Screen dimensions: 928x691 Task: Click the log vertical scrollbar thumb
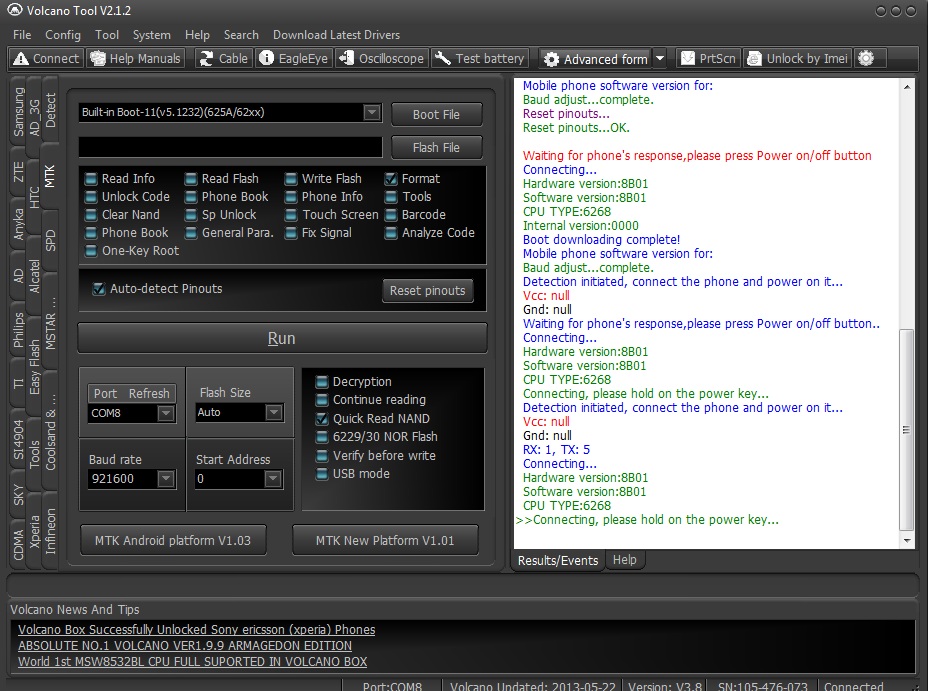907,430
